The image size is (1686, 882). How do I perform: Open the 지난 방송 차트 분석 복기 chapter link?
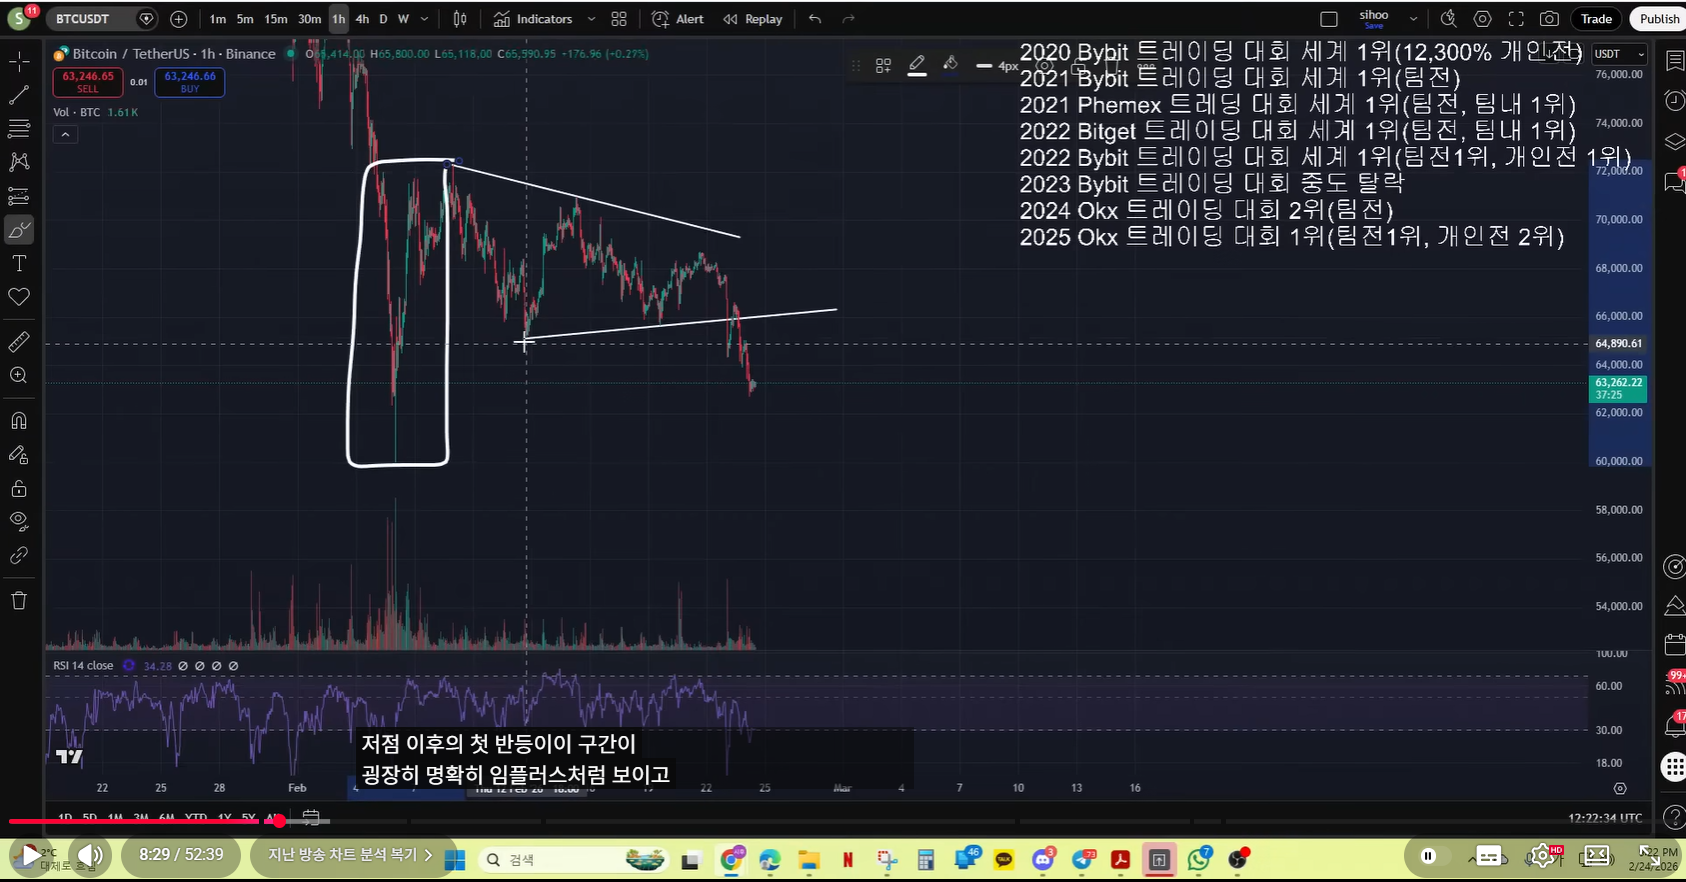point(351,855)
